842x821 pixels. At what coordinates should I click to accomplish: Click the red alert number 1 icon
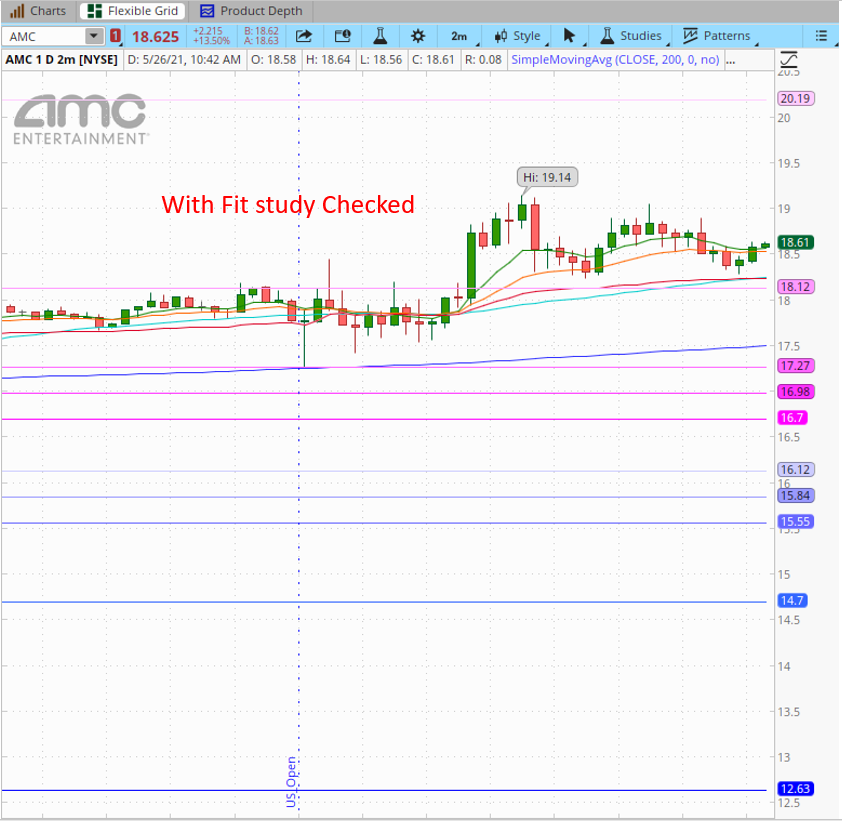pyautogui.click(x=115, y=36)
